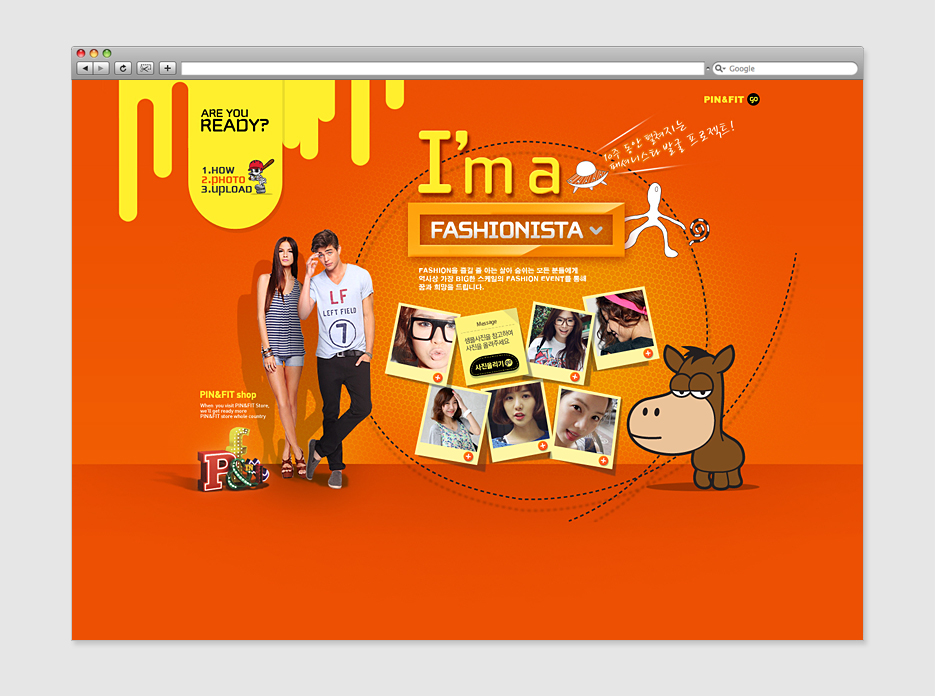Click the I'm a headline text

(x=490, y=163)
